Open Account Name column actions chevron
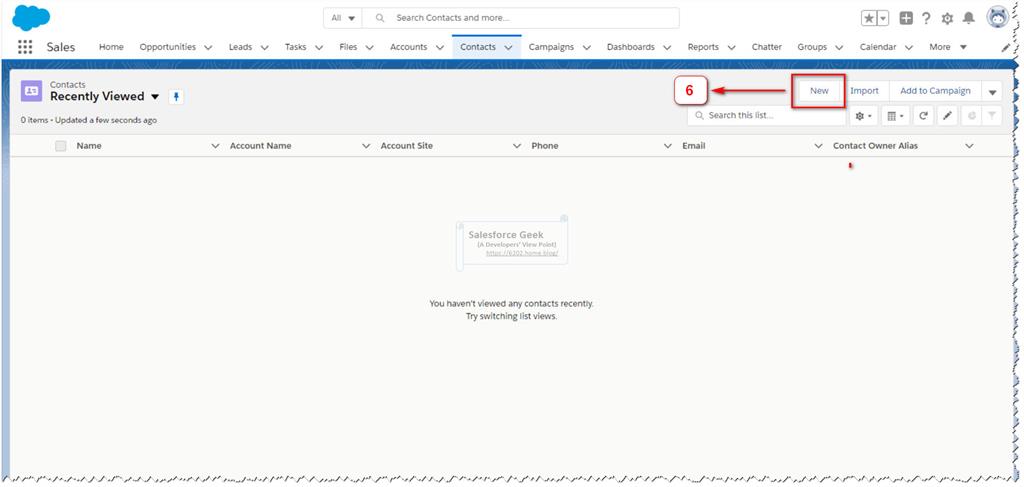1024x487 pixels. pos(366,146)
